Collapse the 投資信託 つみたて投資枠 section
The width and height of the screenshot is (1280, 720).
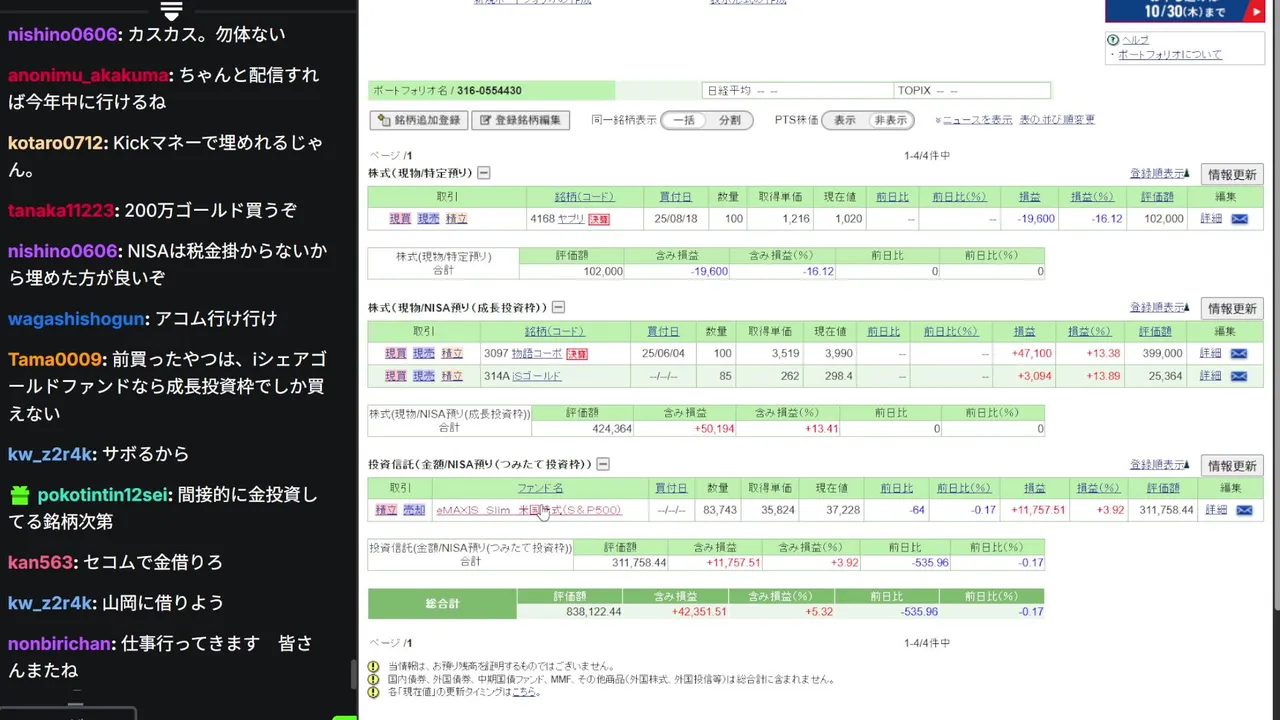603,465
